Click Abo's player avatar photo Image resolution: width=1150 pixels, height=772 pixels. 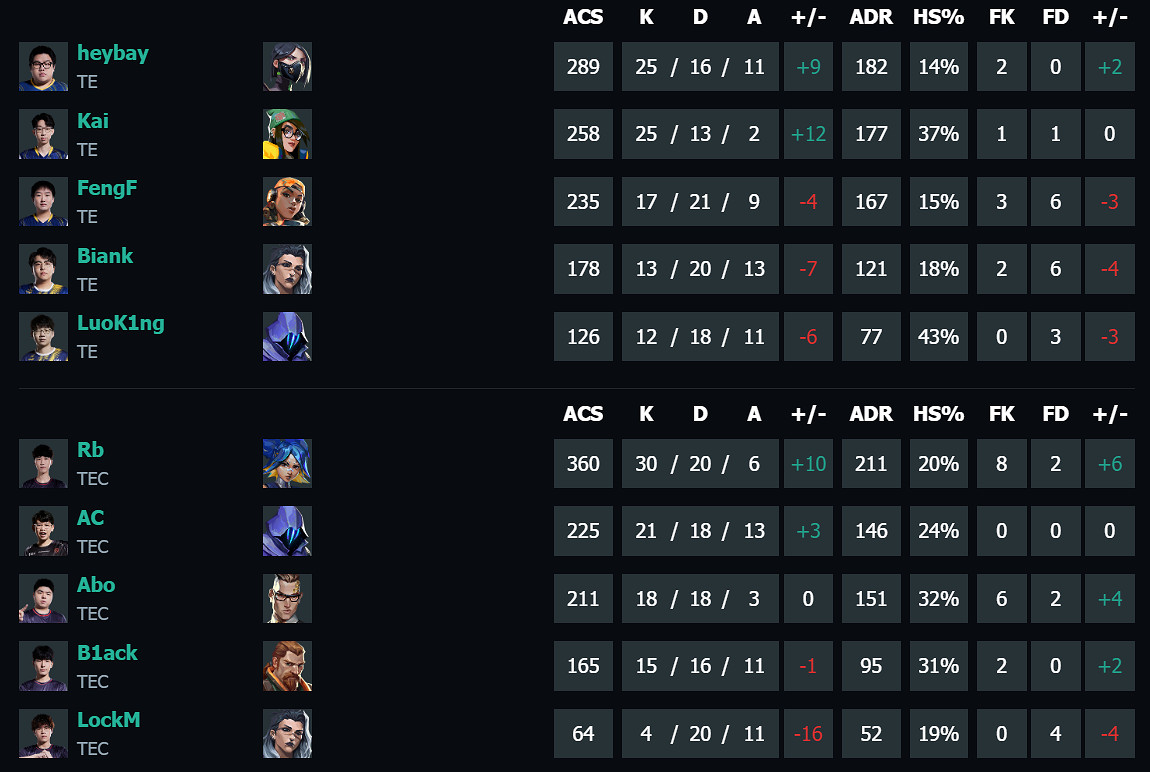43,598
